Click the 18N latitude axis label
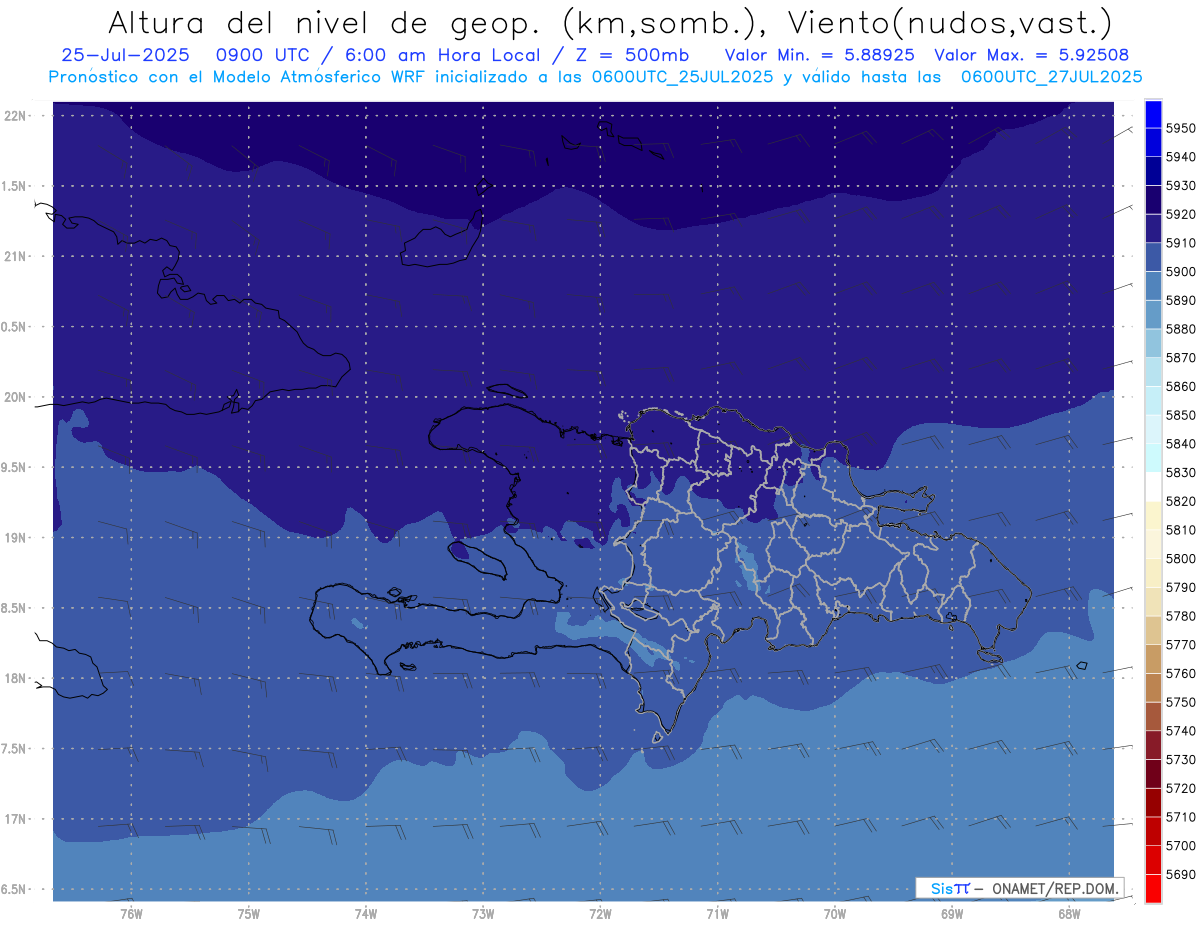The image size is (1200, 927). pyautogui.click(x=16, y=678)
